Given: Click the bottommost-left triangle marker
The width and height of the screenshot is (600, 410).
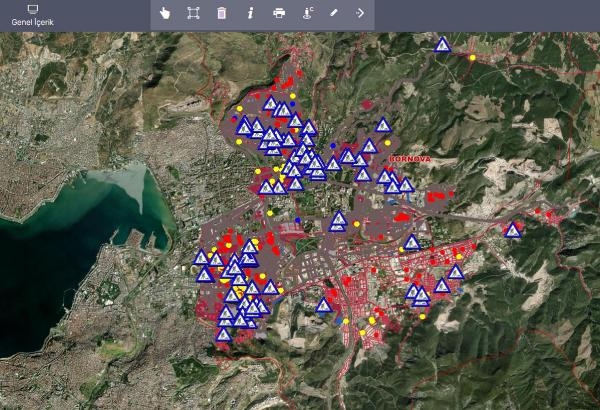Looking at the screenshot, I should pos(223,334).
